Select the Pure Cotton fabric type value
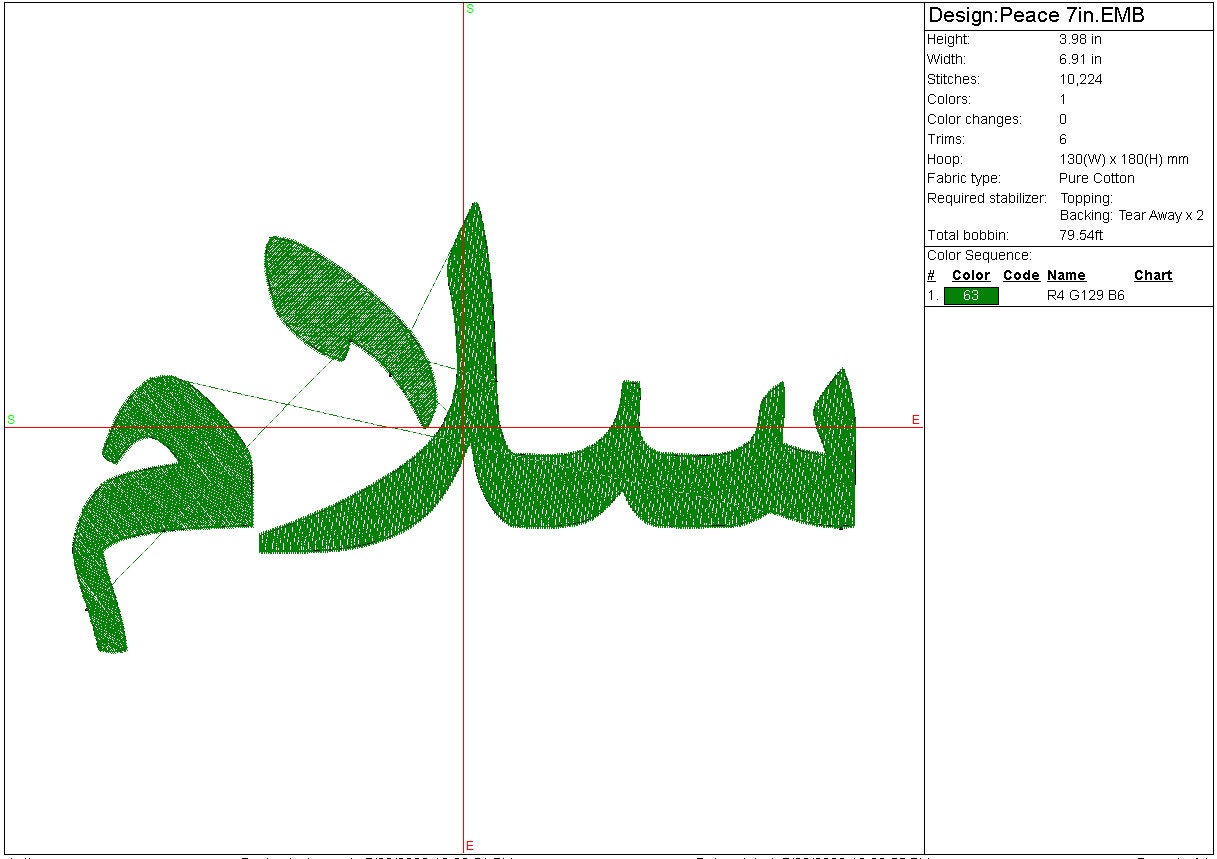 point(1097,178)
